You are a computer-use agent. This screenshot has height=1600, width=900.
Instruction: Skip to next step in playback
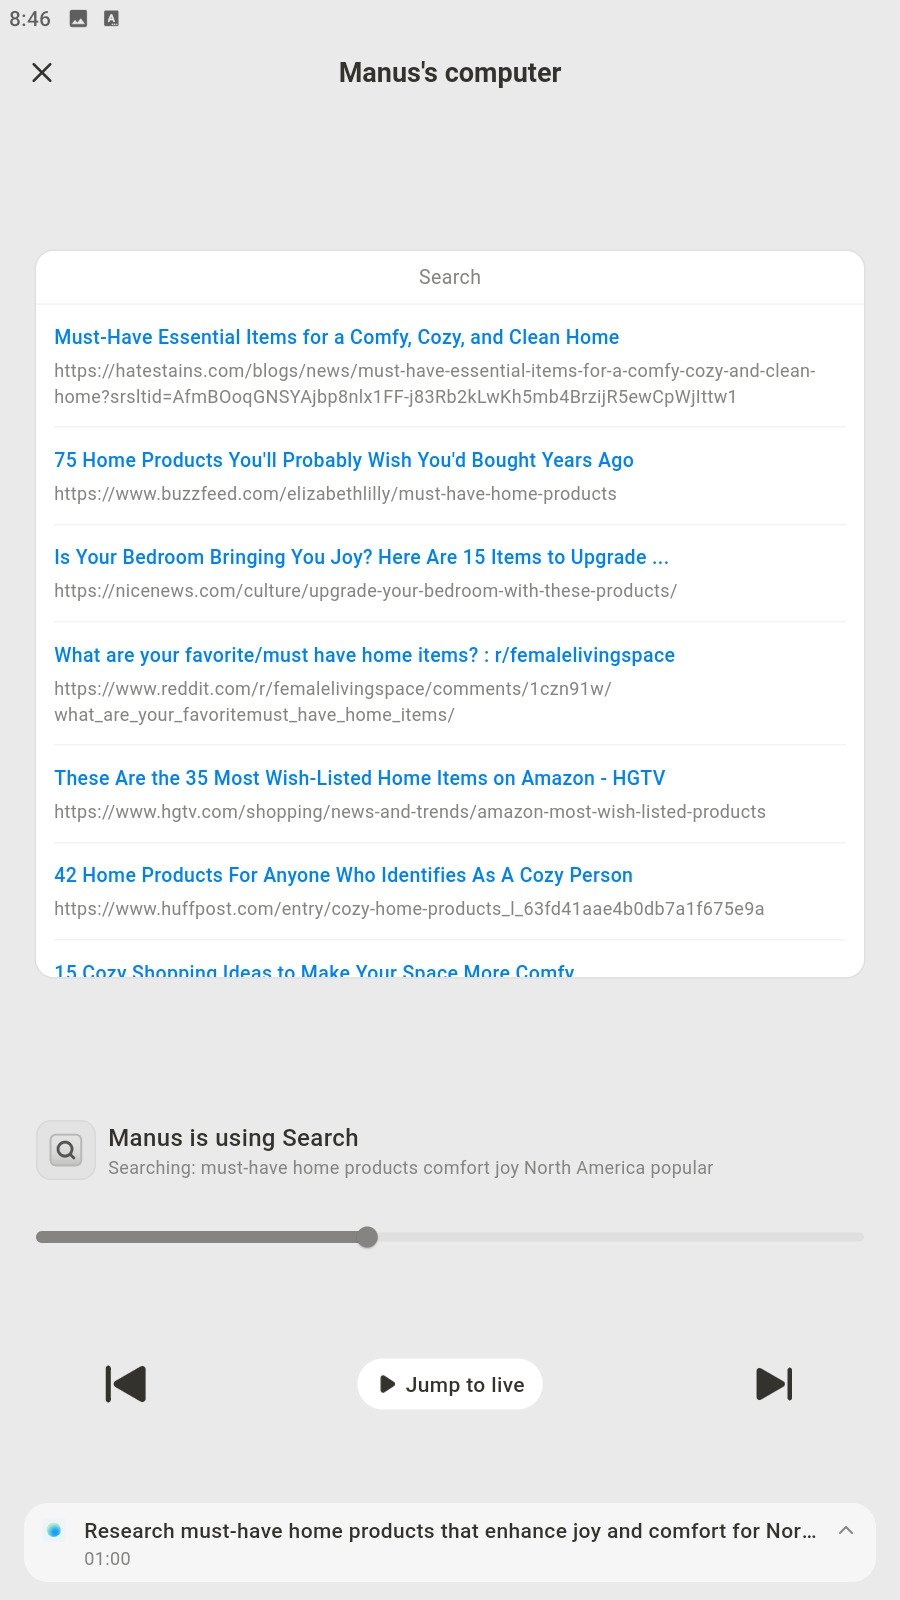point(774,1384)
